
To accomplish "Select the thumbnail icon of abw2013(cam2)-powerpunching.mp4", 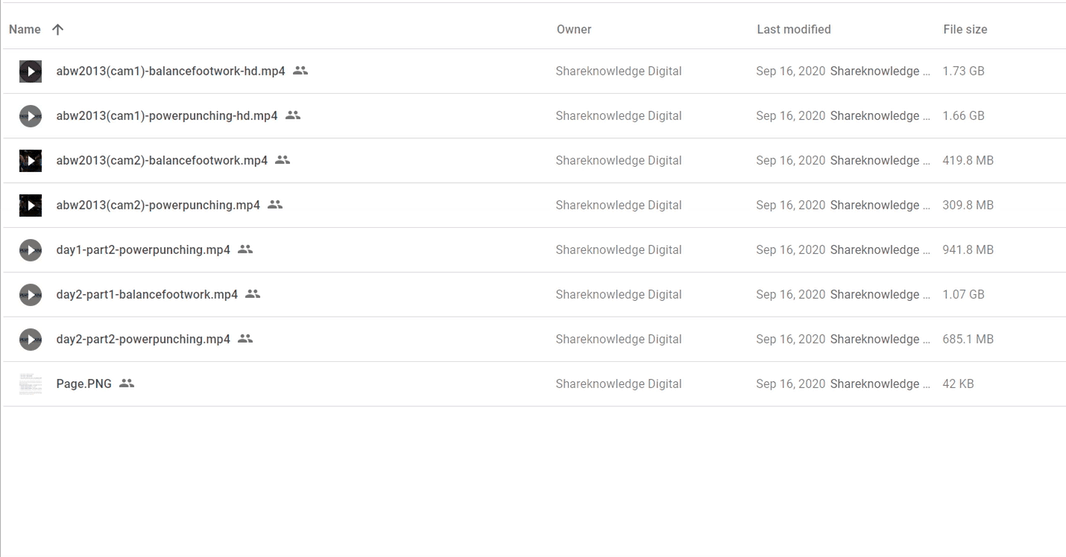I will pos(30,205).
